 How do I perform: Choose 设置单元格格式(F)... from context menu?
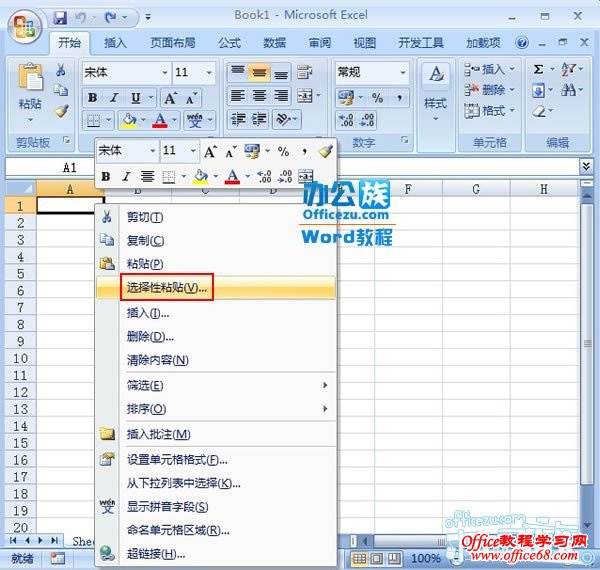coord(216,460)
